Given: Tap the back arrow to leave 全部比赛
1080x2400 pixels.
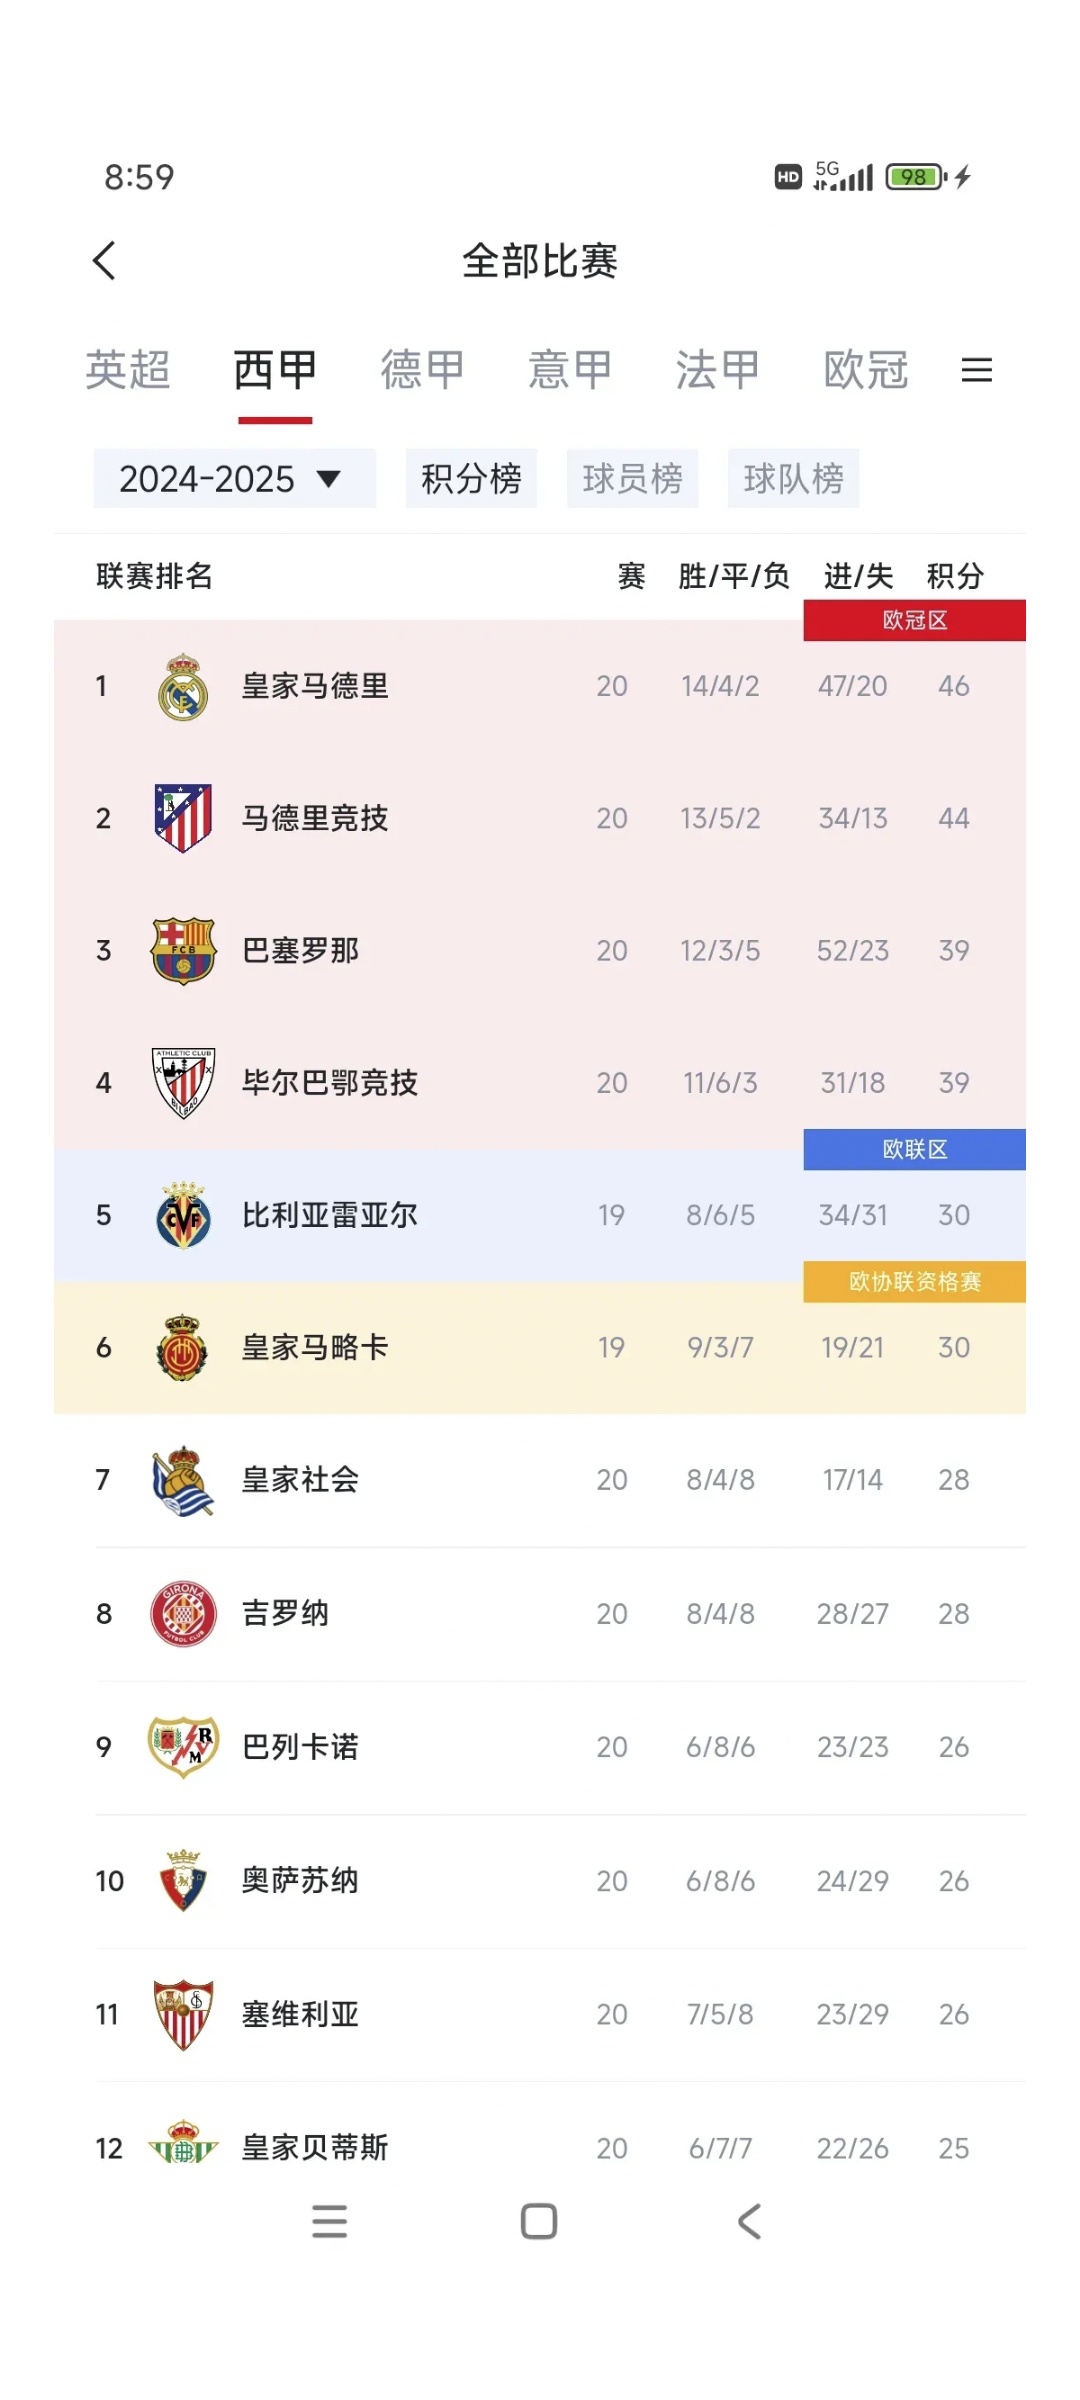Looking at the screenshot, I should pos(104,259).
